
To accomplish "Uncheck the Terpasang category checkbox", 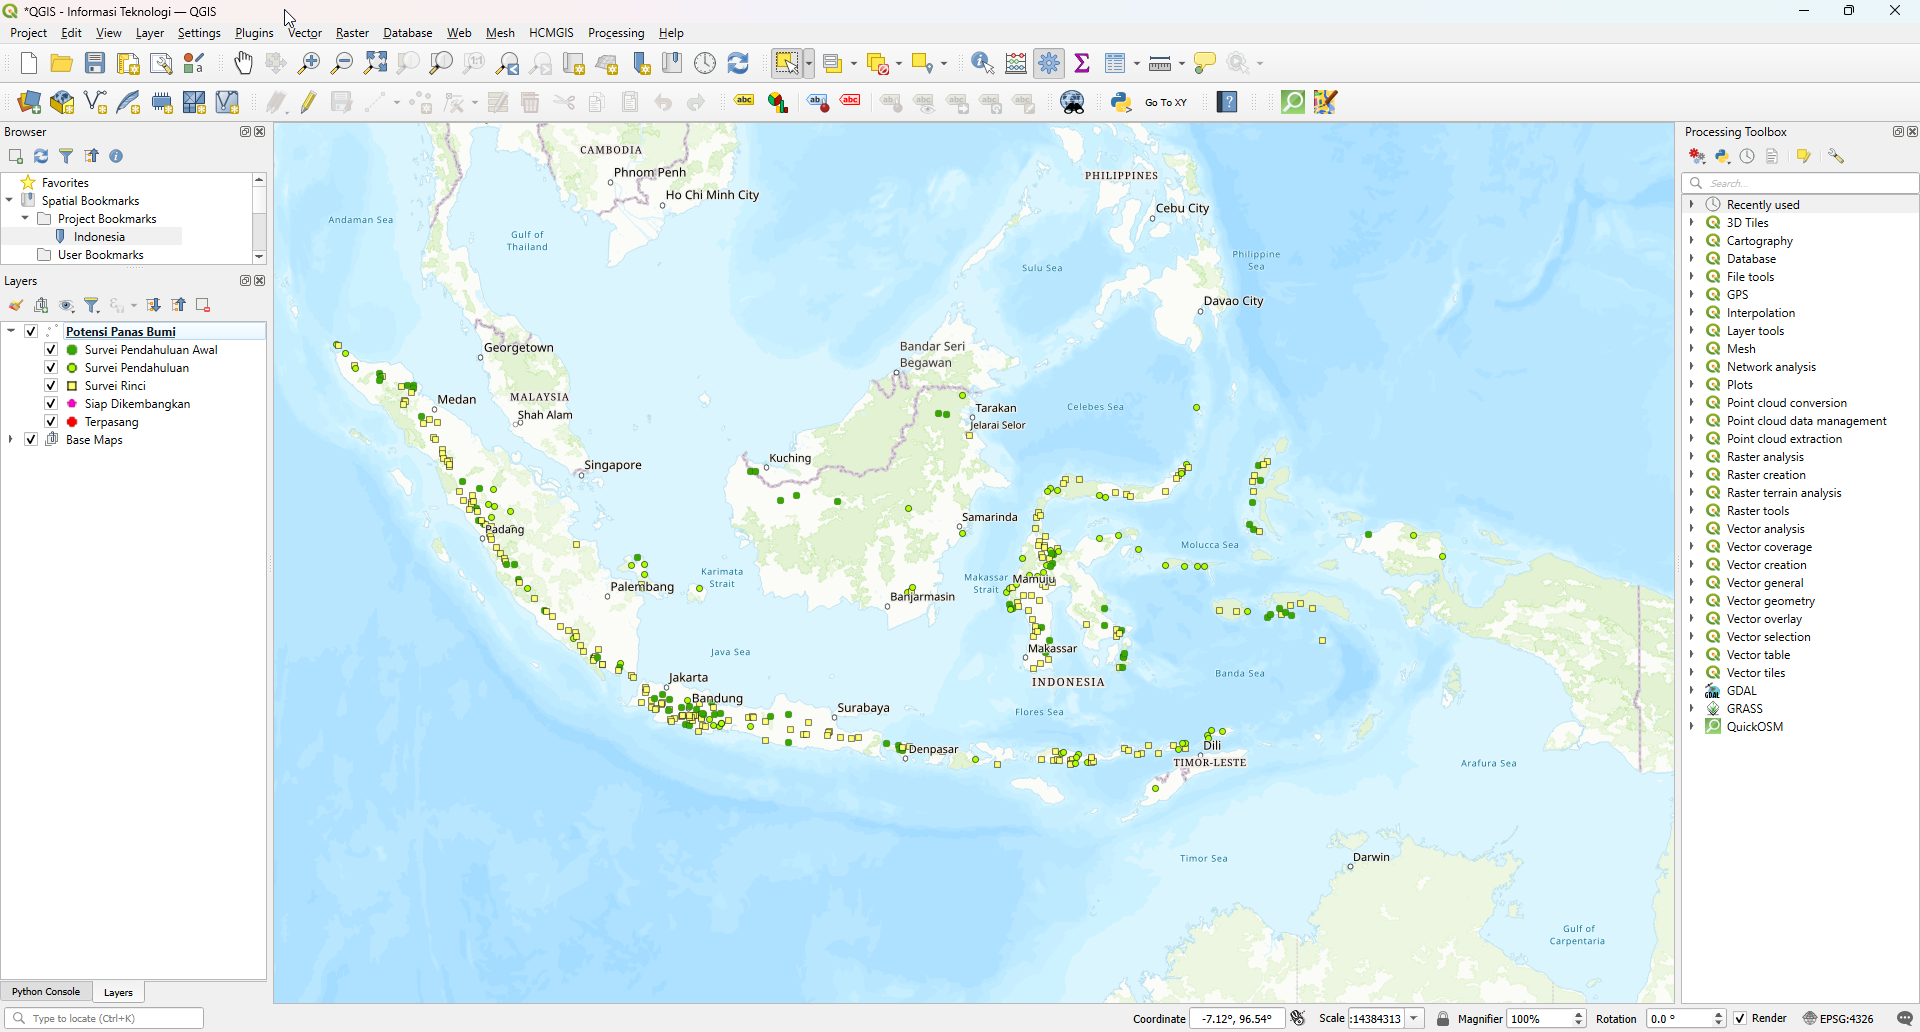I will (x=51, y=422).
